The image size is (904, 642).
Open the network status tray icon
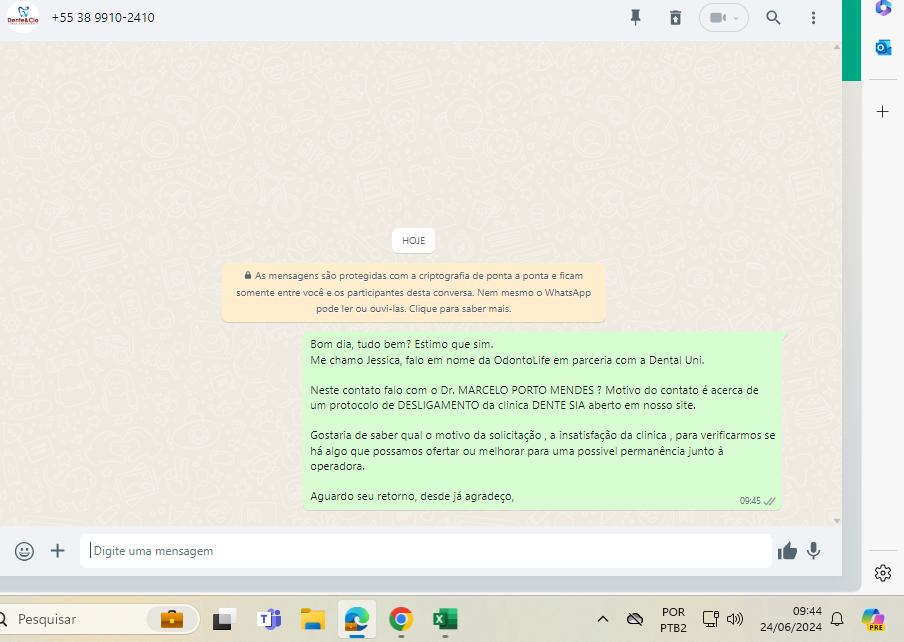pos(710,620)
